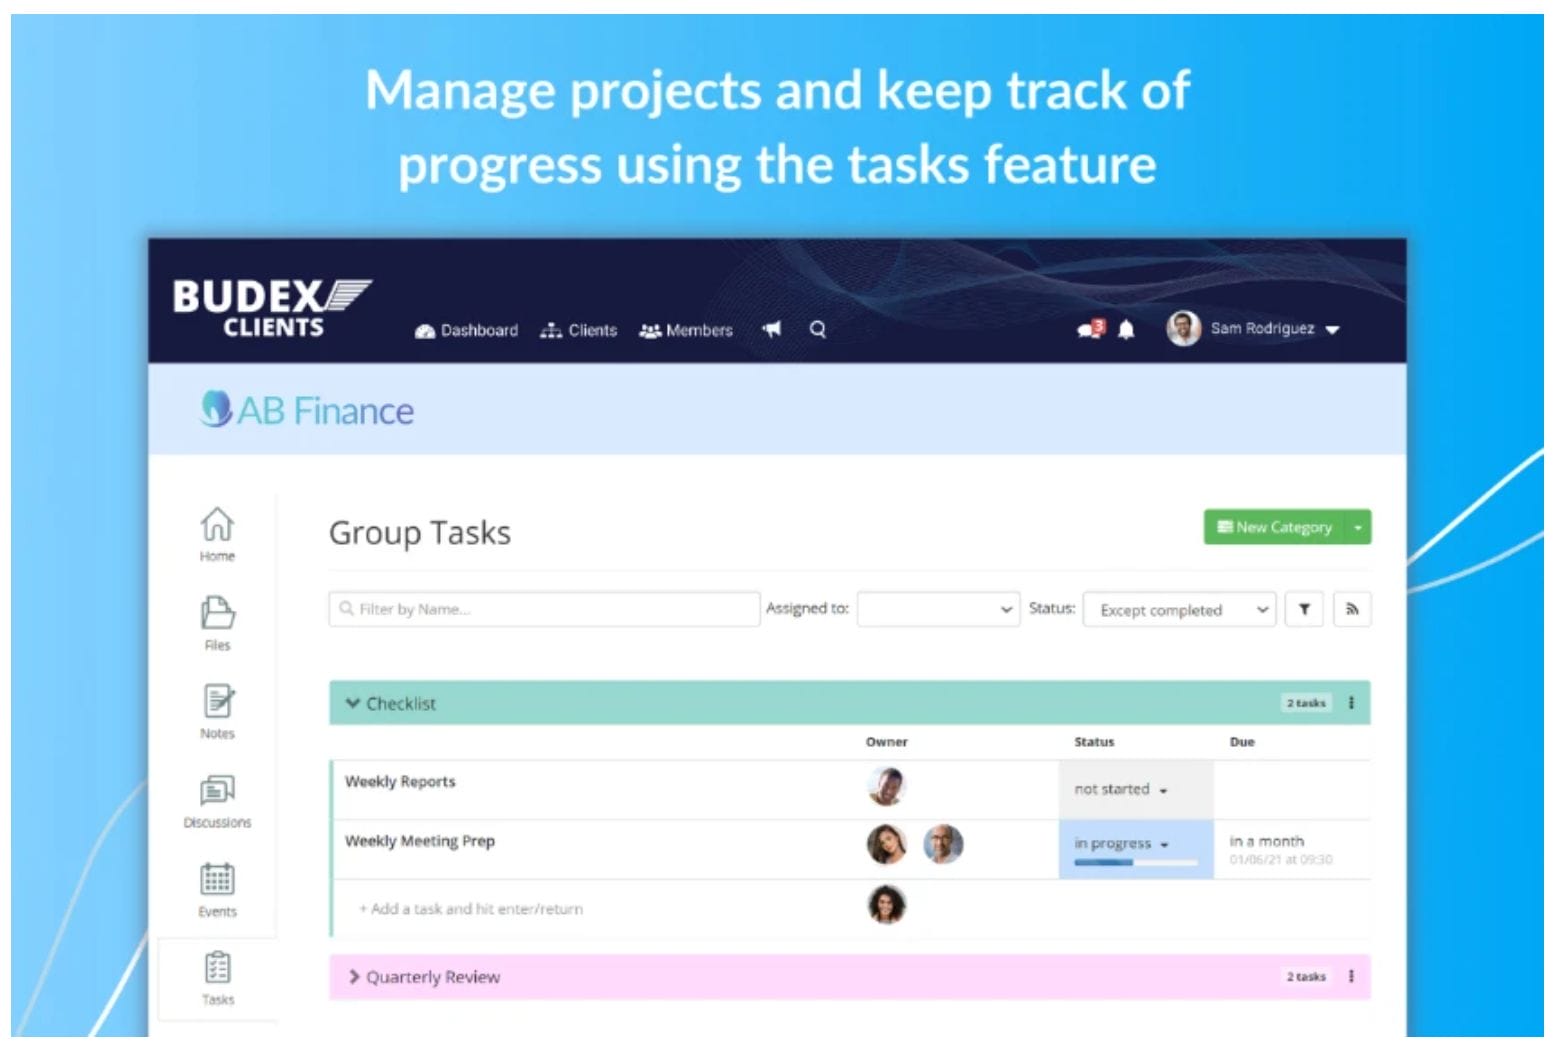
Task: Navigate to the Members menu item
Action: tap(685, 330)
